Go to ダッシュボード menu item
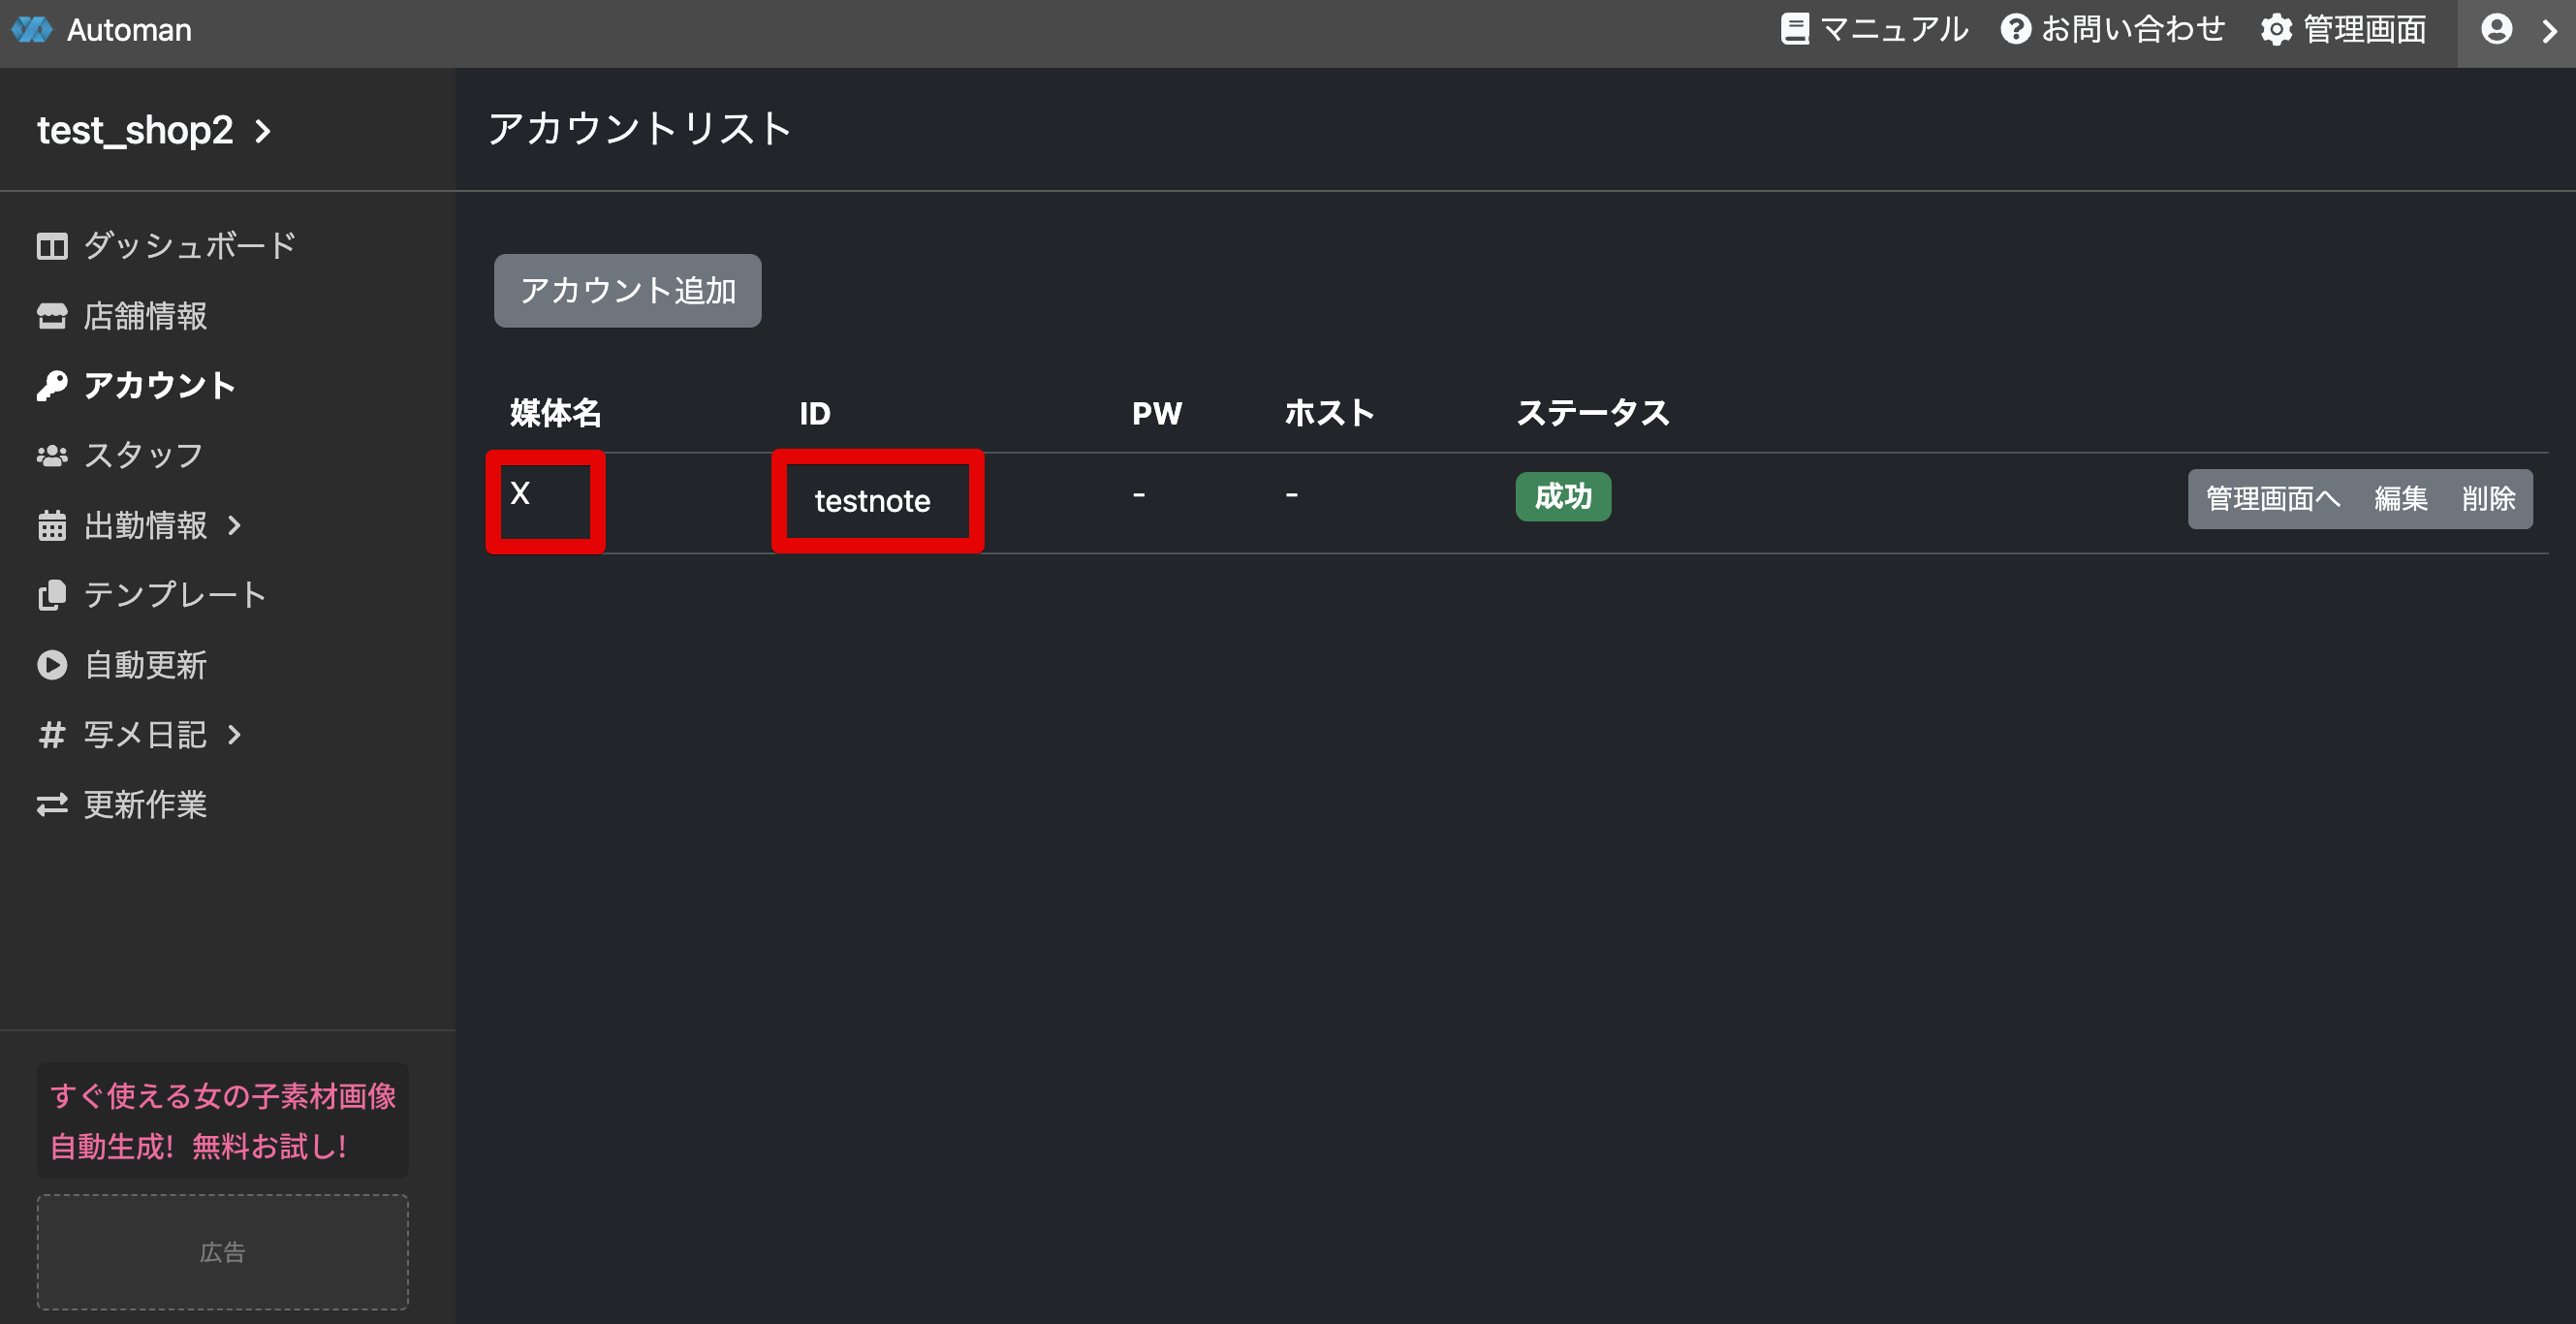Image resolution: width=2576 pixels, height=1324 pixels. coord(190,245)
